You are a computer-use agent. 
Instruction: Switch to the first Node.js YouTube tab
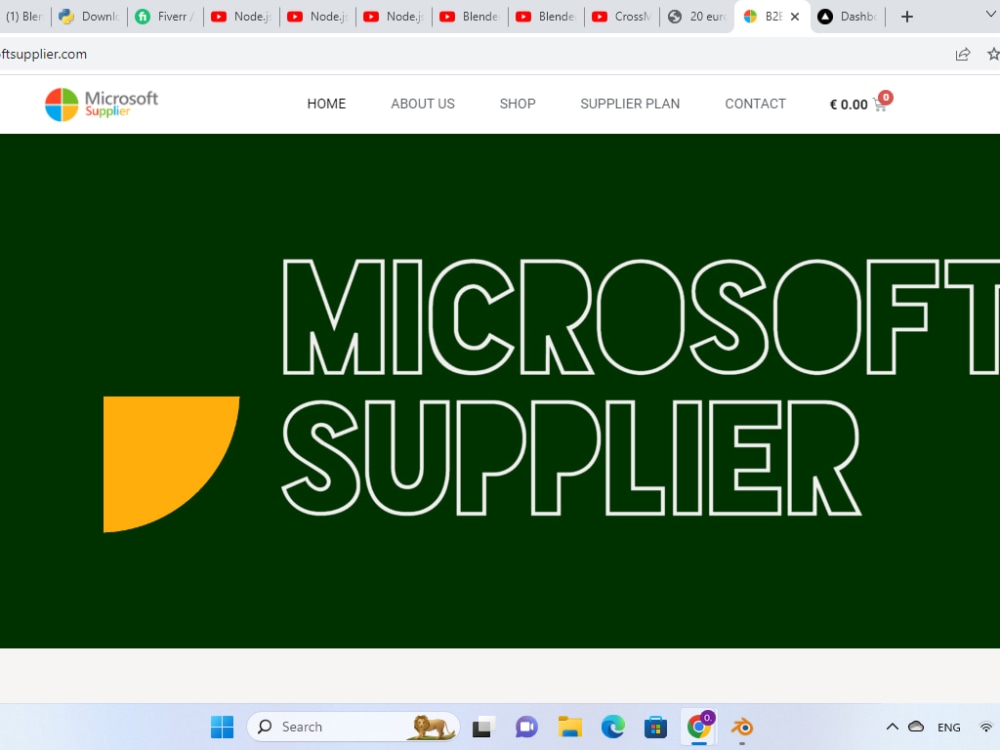[x=241, y=17]
